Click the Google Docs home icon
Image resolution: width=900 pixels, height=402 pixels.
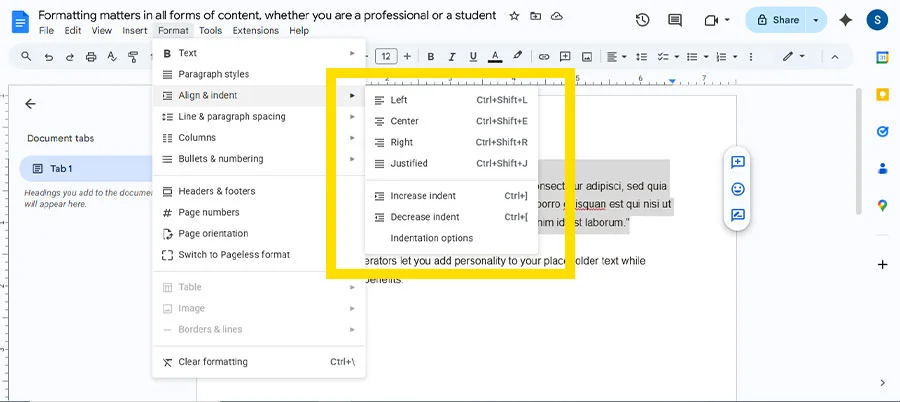click(20, 22)
